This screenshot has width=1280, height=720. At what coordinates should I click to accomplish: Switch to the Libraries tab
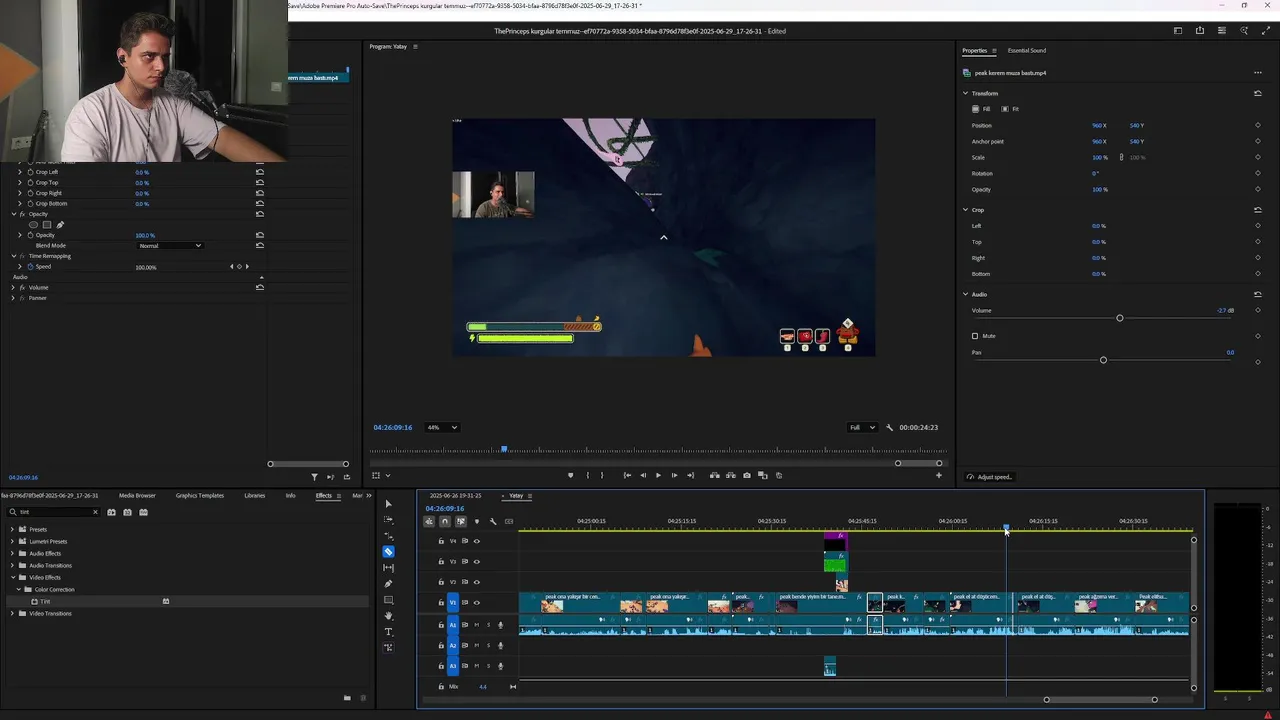255,495
